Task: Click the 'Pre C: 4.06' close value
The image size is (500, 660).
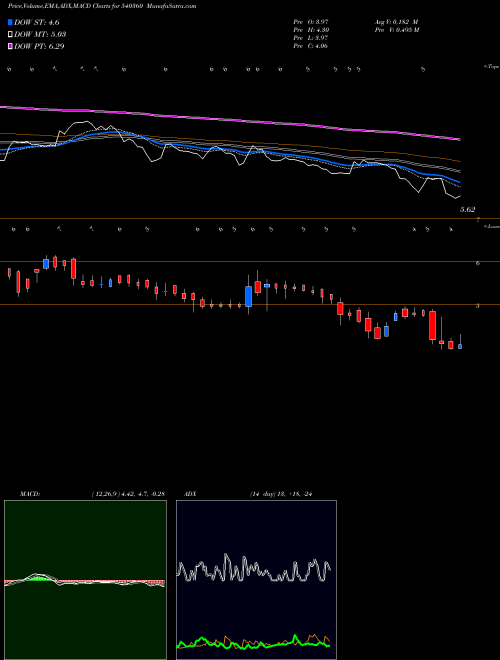Action: [311, 46]
